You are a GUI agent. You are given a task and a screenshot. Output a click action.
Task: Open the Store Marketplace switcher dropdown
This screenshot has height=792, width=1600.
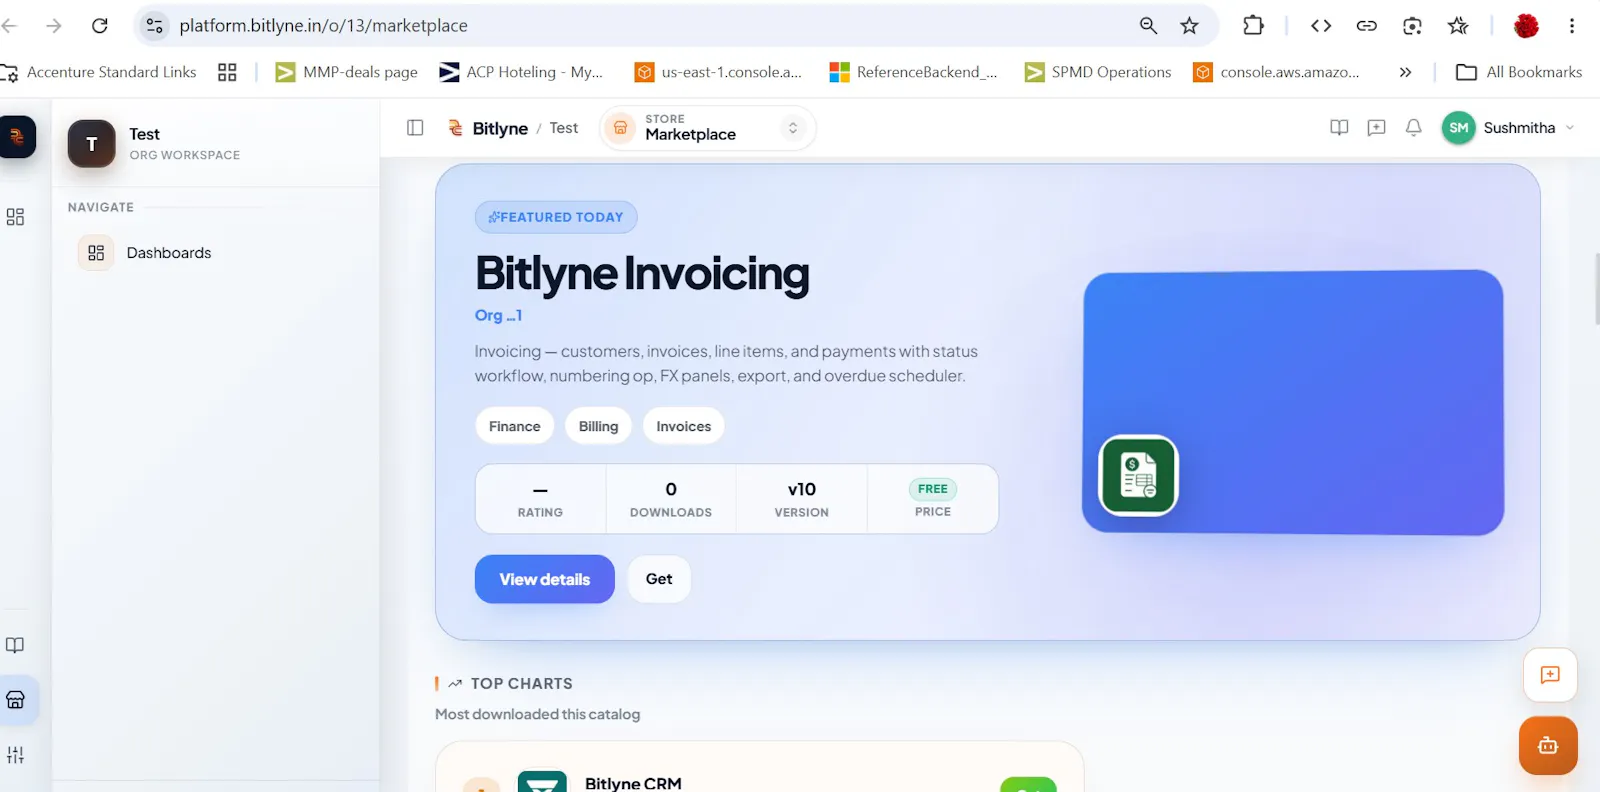(708, 128)
